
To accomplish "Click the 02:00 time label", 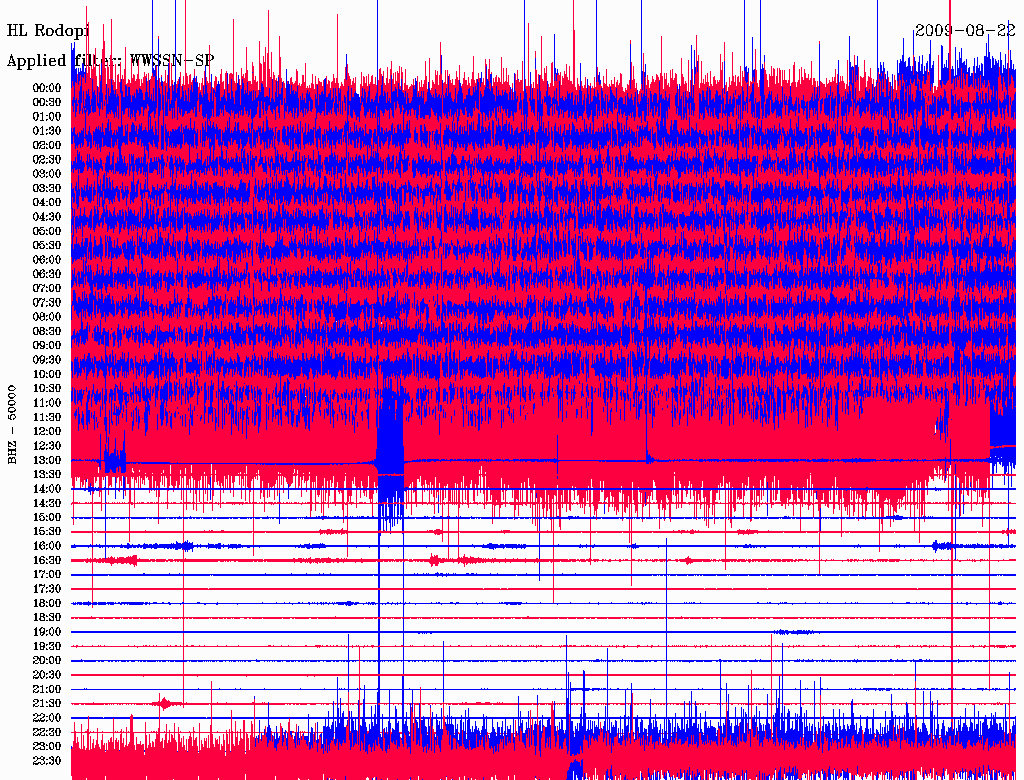I will (x=46, y=145).
